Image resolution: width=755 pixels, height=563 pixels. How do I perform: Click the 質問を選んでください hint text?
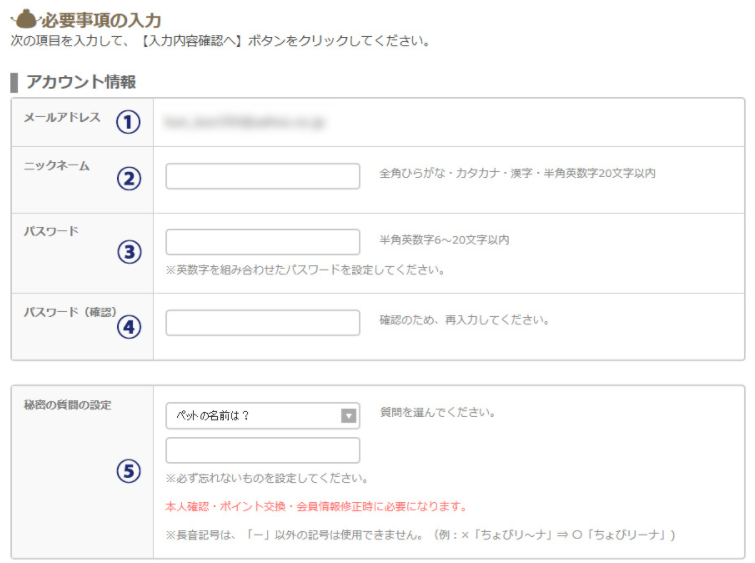[x=438, y=412]
